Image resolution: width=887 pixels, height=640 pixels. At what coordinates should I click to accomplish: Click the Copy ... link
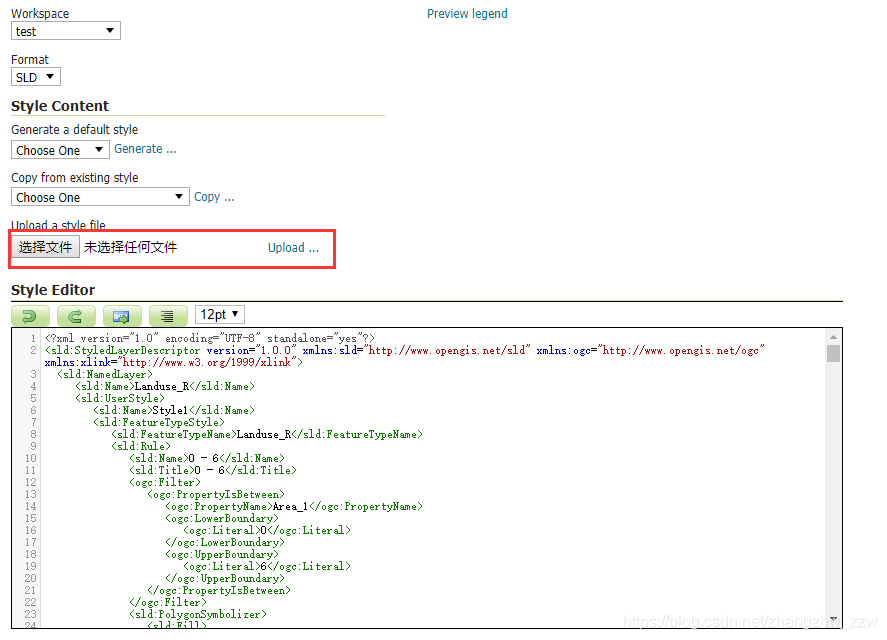tap(214, 196)
